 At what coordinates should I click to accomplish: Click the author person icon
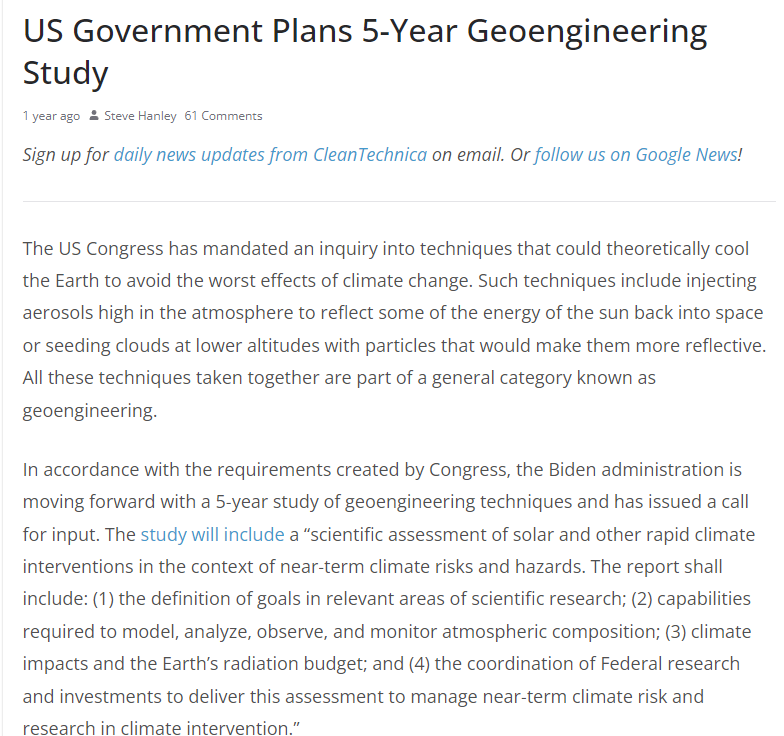(94, 116)
